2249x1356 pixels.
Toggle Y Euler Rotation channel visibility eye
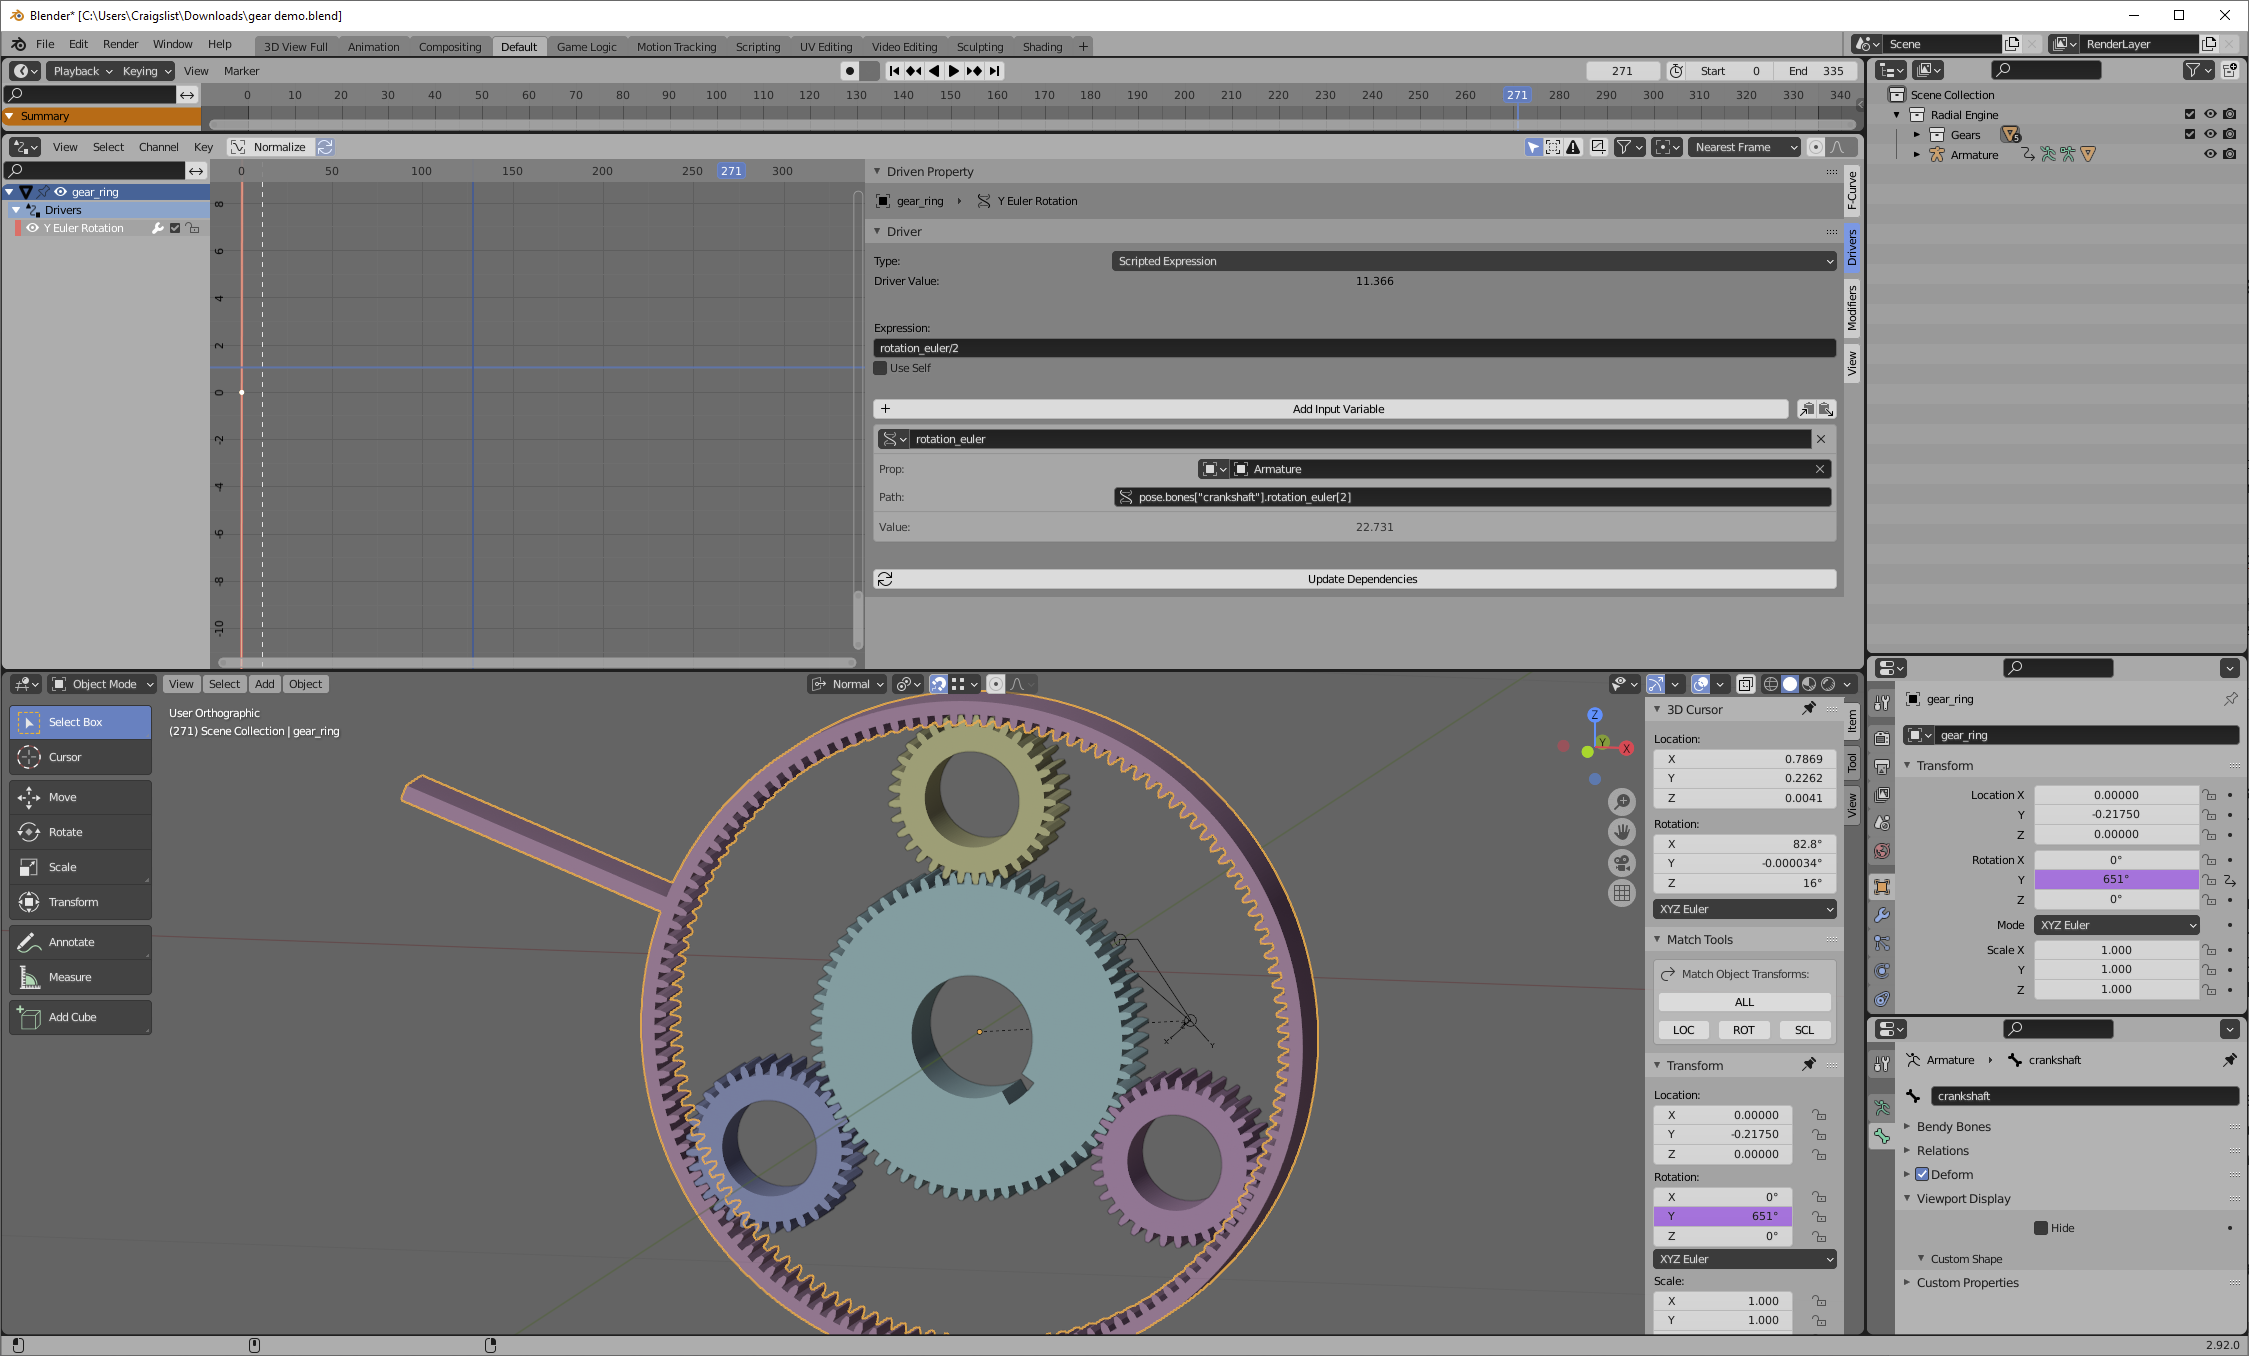[32, 228]
